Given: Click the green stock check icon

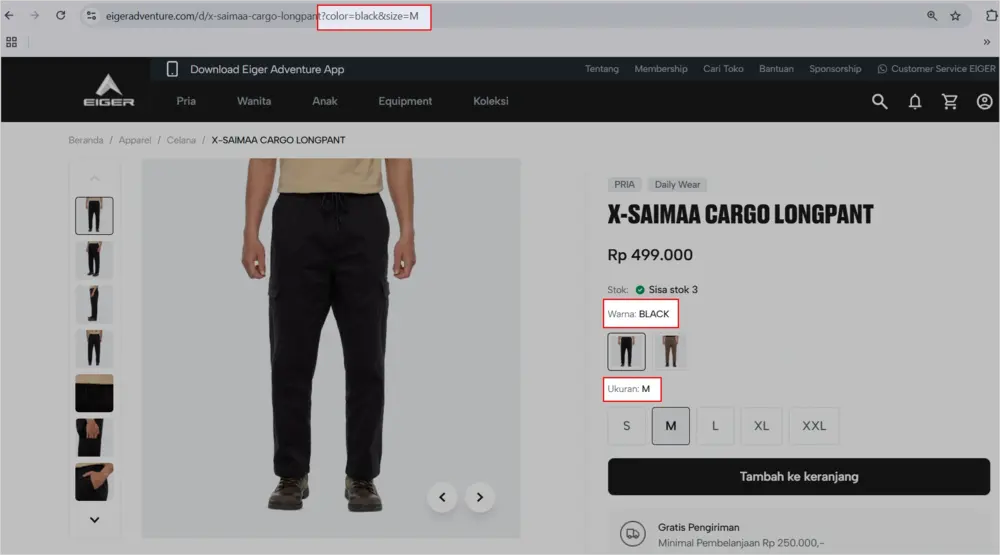Looking at the screenshot, I should [640, 290].
